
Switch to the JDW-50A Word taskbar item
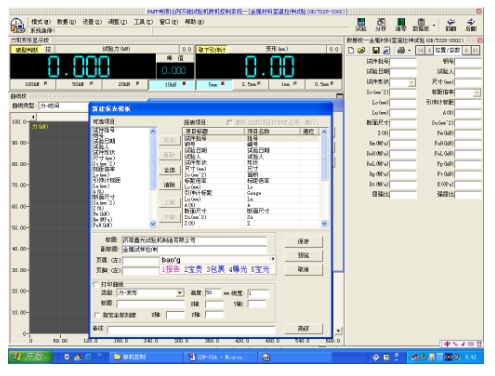coord(220,357)
